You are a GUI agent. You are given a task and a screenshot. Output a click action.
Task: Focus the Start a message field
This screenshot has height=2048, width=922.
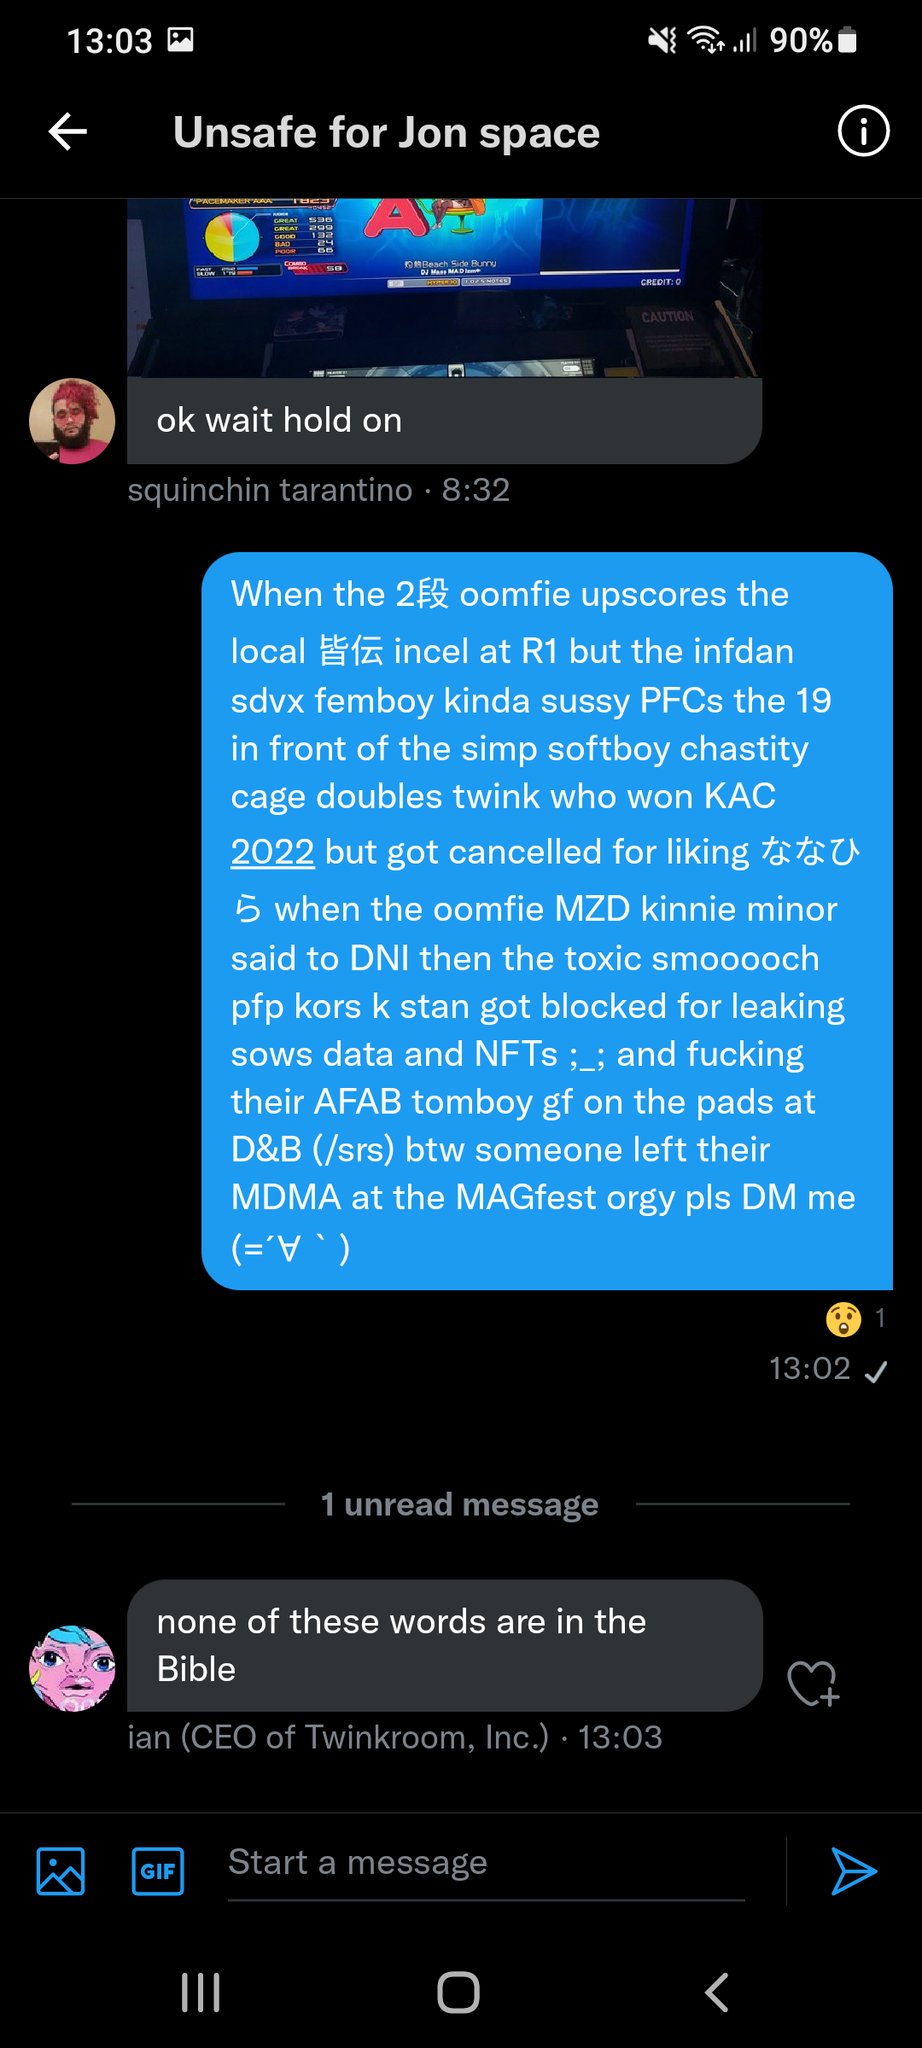coord(486,1863)
